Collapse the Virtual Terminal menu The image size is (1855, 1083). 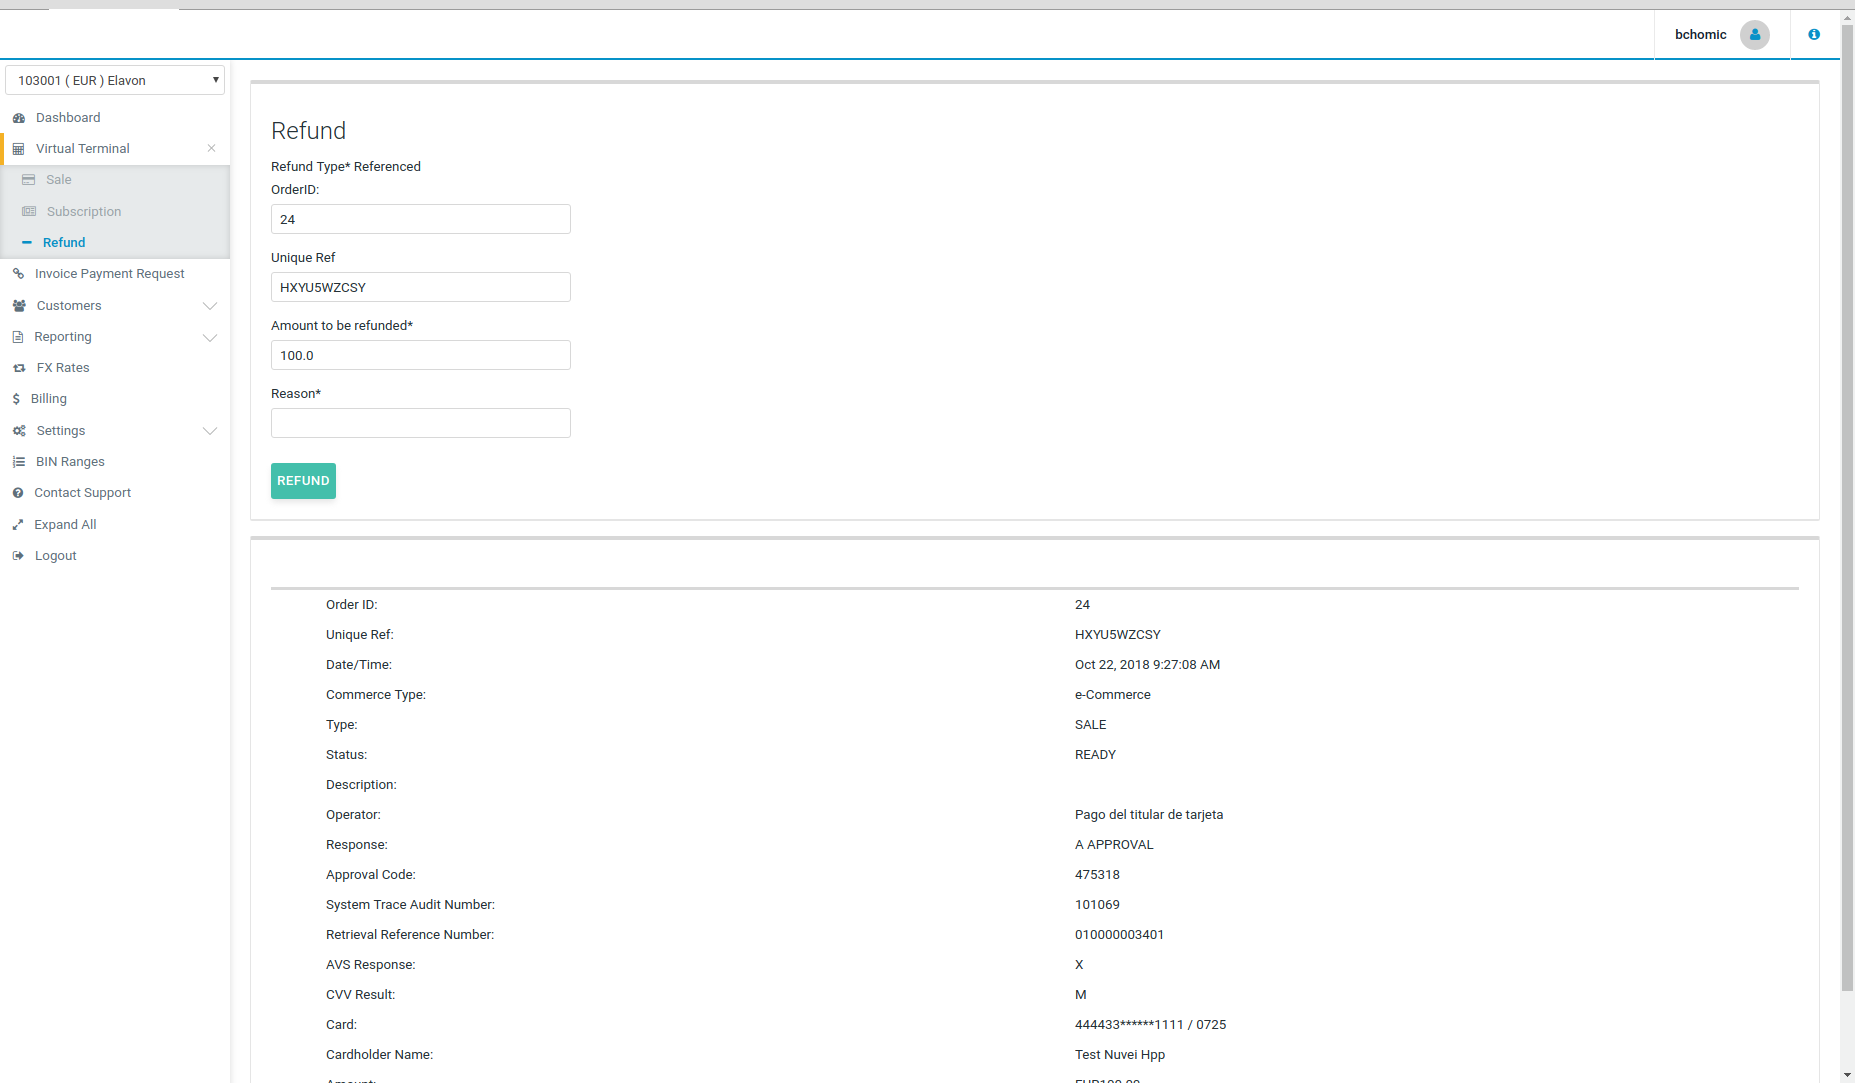click(x=211, y=149)
